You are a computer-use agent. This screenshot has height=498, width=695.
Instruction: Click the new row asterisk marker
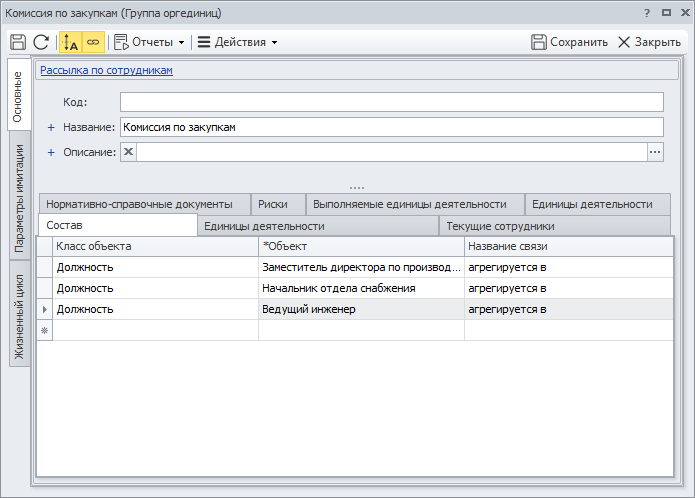(x=44, y=331)
